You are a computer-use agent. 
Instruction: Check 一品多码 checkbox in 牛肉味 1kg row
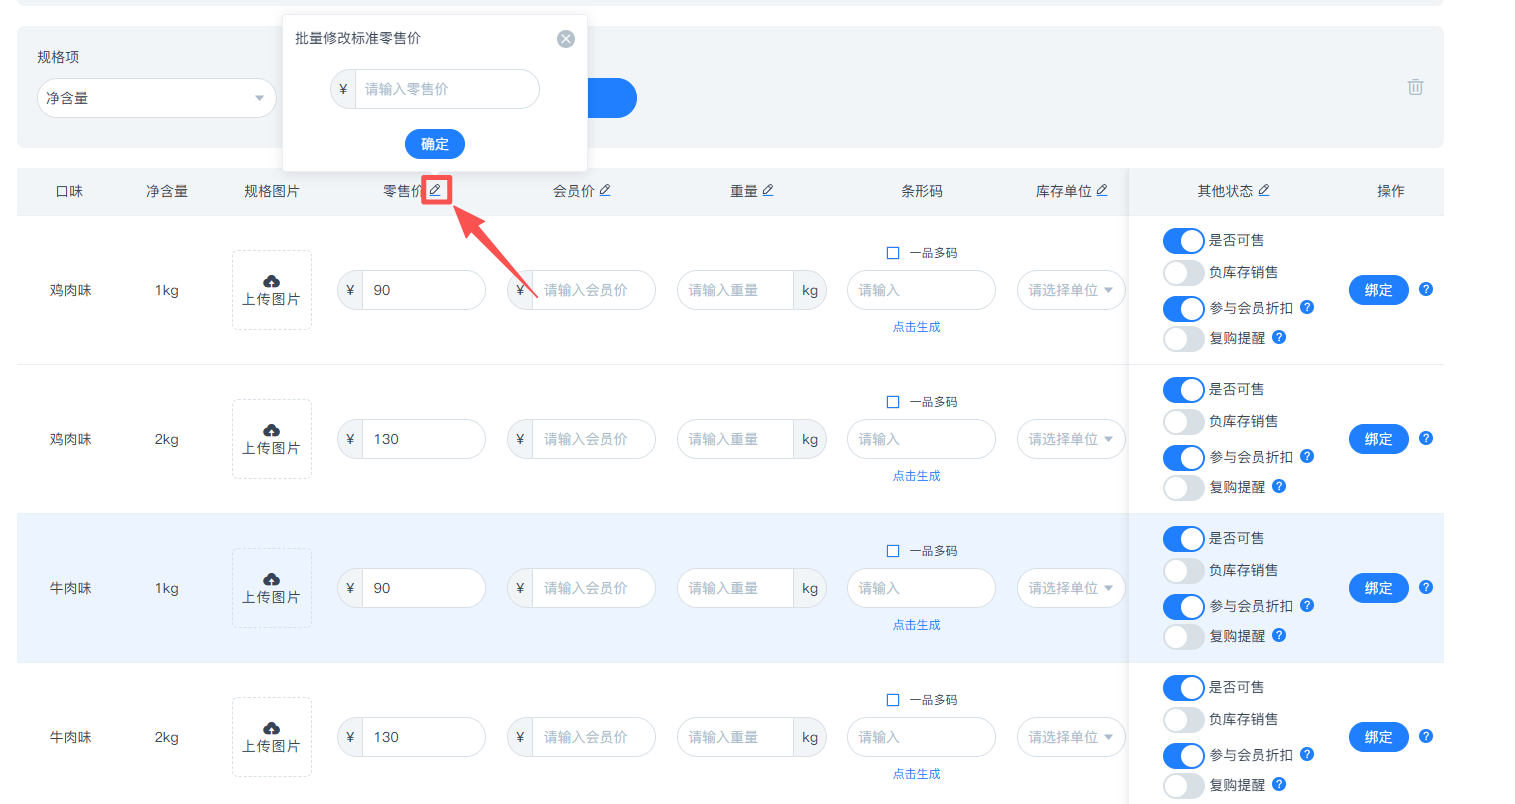point(893,551)
